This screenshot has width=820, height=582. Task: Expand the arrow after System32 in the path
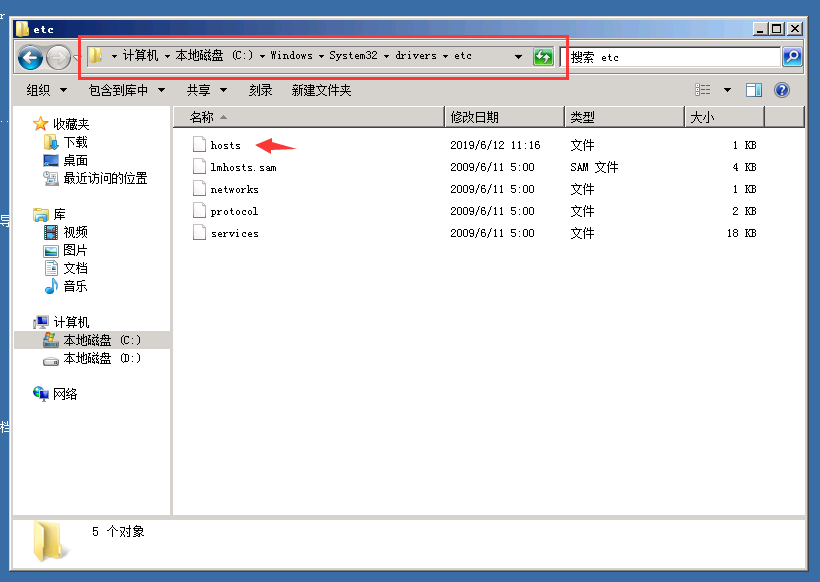[386, 56]
